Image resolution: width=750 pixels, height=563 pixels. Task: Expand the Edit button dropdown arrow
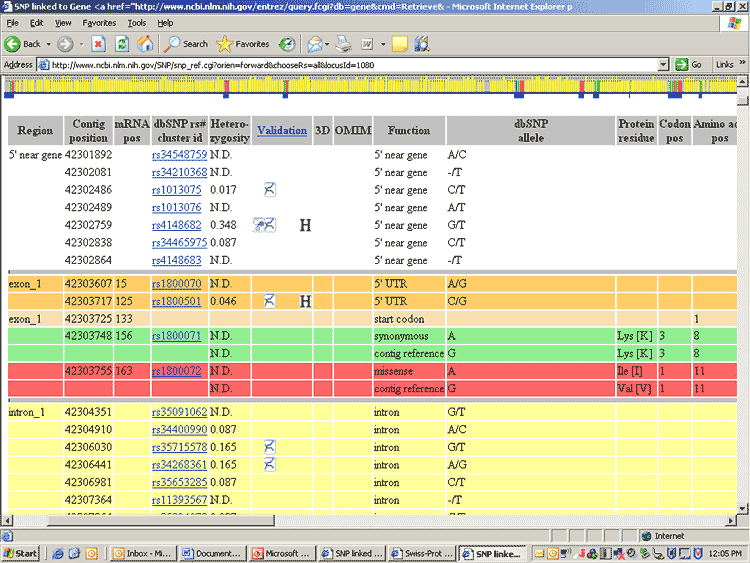[383, 44]
